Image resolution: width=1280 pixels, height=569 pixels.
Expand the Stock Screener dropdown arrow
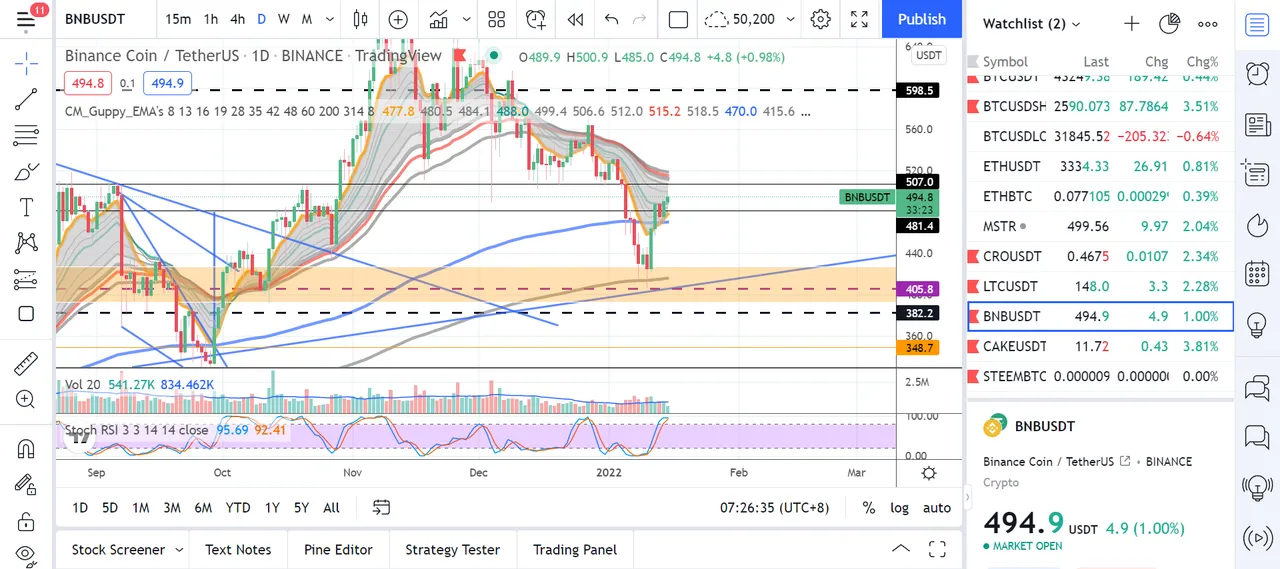179,550
